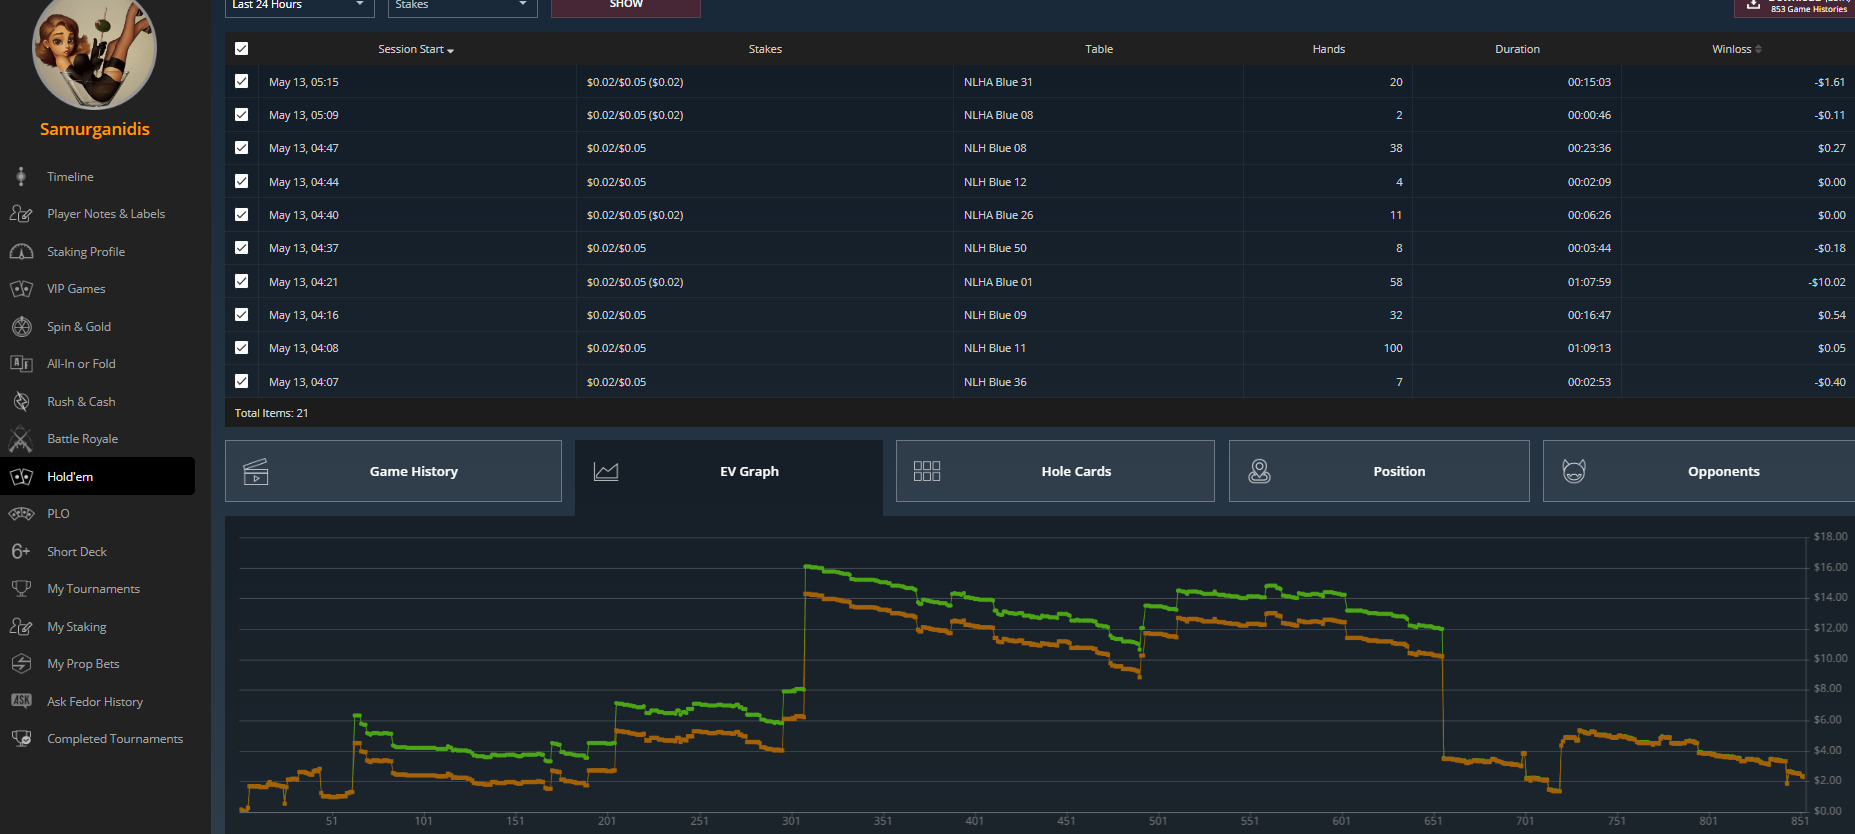Open Spin & Gold wheel icon
Image resolution: width=1855 pixels, height=834 pixels.
pos(21,327)
